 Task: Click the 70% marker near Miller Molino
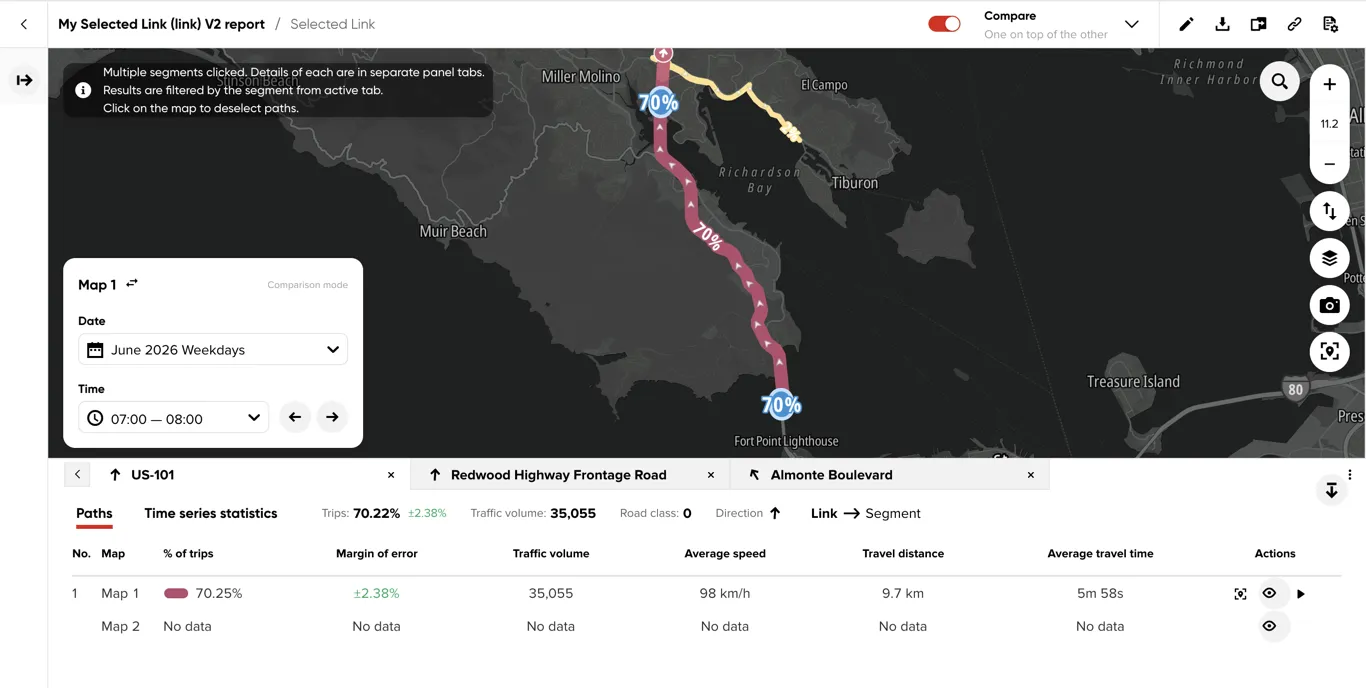point(659,101)
